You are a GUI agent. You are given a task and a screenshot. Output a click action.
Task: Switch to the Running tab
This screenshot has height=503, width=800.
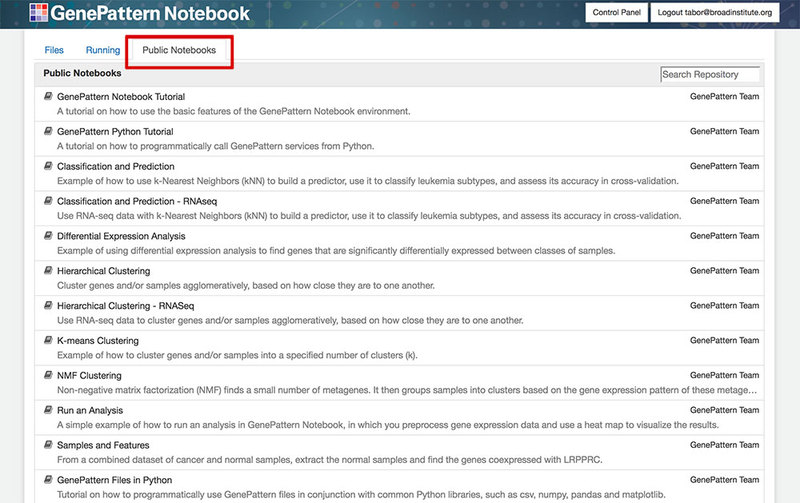pos(103,50)
